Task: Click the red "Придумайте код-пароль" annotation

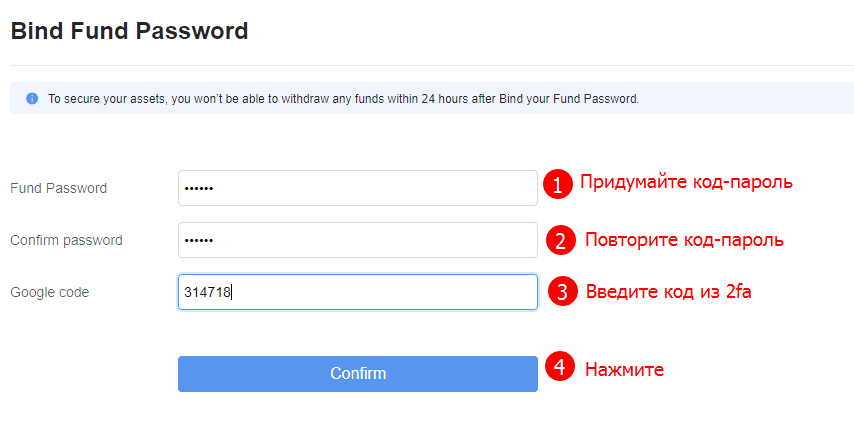Action: (x=686, y=182)
